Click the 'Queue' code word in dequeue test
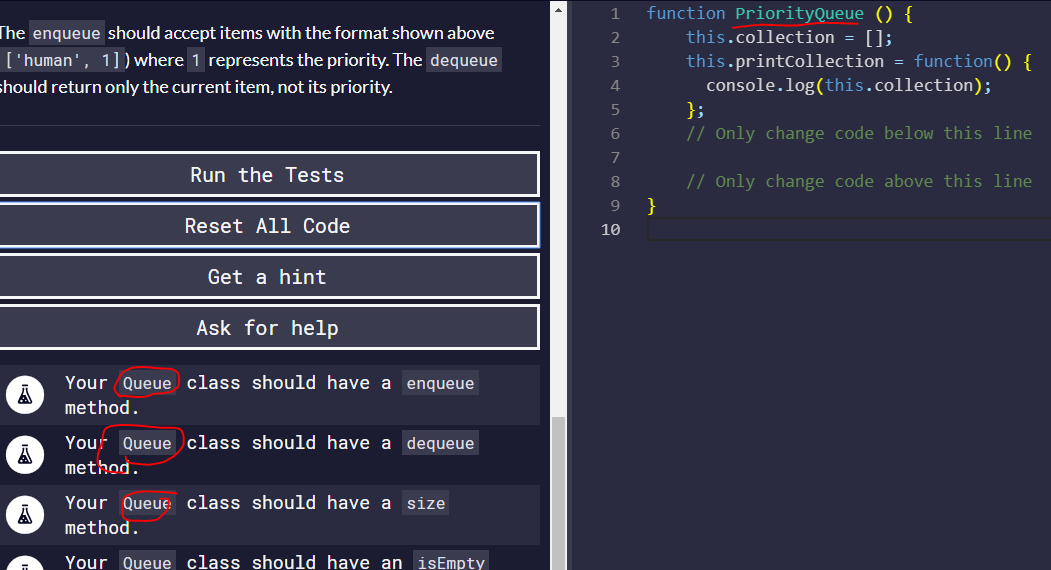Image resolution: width=1051 pixels, height=570 pixels. (147, 443)
